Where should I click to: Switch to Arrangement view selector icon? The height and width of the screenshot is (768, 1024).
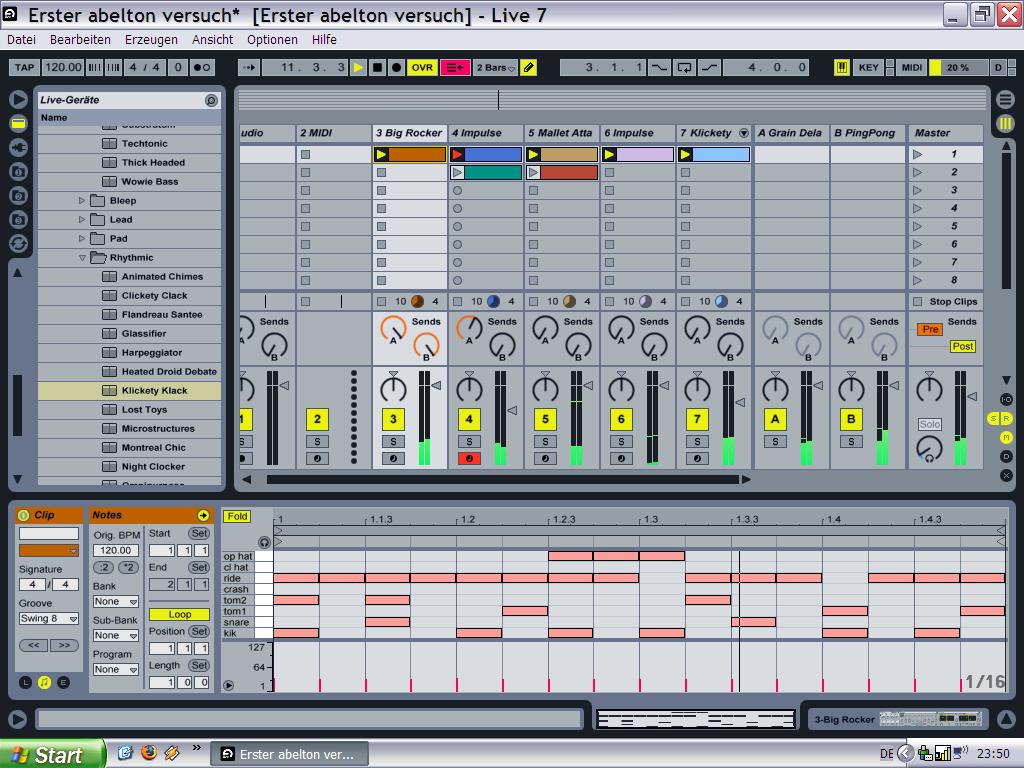click(1005, 100)
